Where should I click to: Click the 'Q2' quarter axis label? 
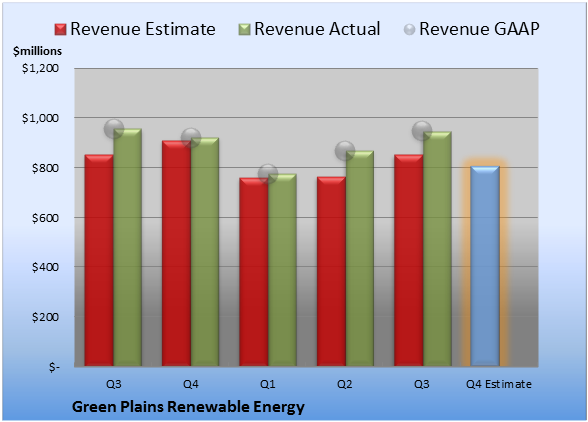pos(345,384)
